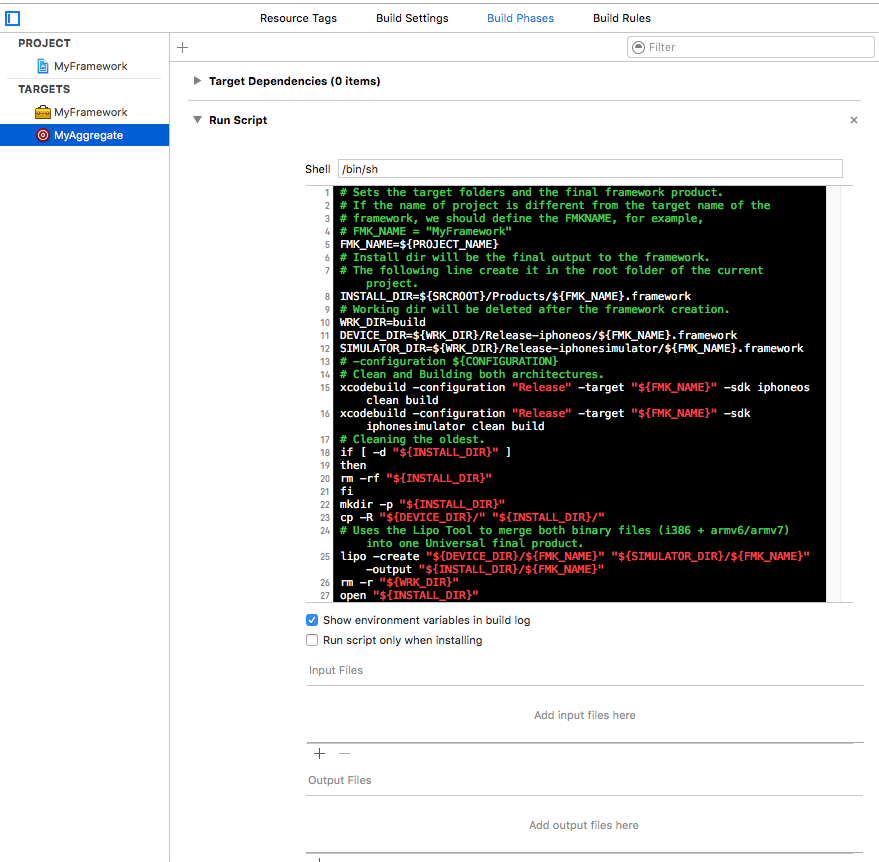879x862 pixels.
Task: Click the plus icon above Output Files
Action: (319, 753)
